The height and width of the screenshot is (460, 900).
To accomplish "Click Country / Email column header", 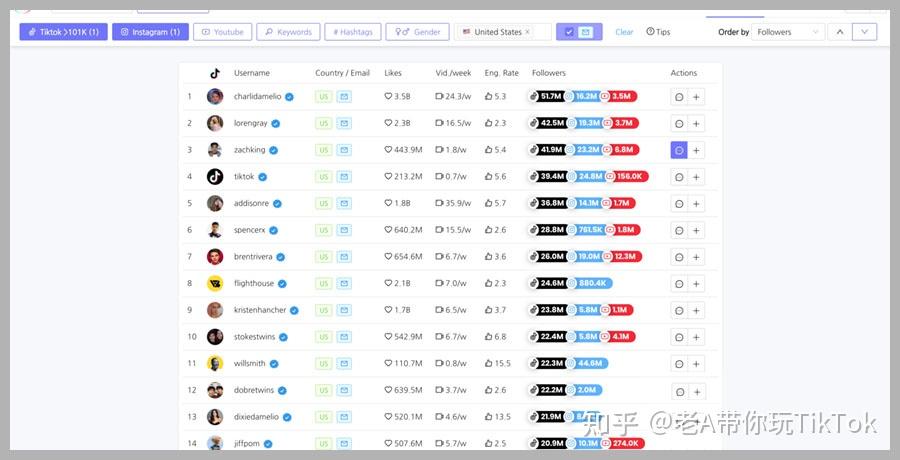I will point(342,73).
